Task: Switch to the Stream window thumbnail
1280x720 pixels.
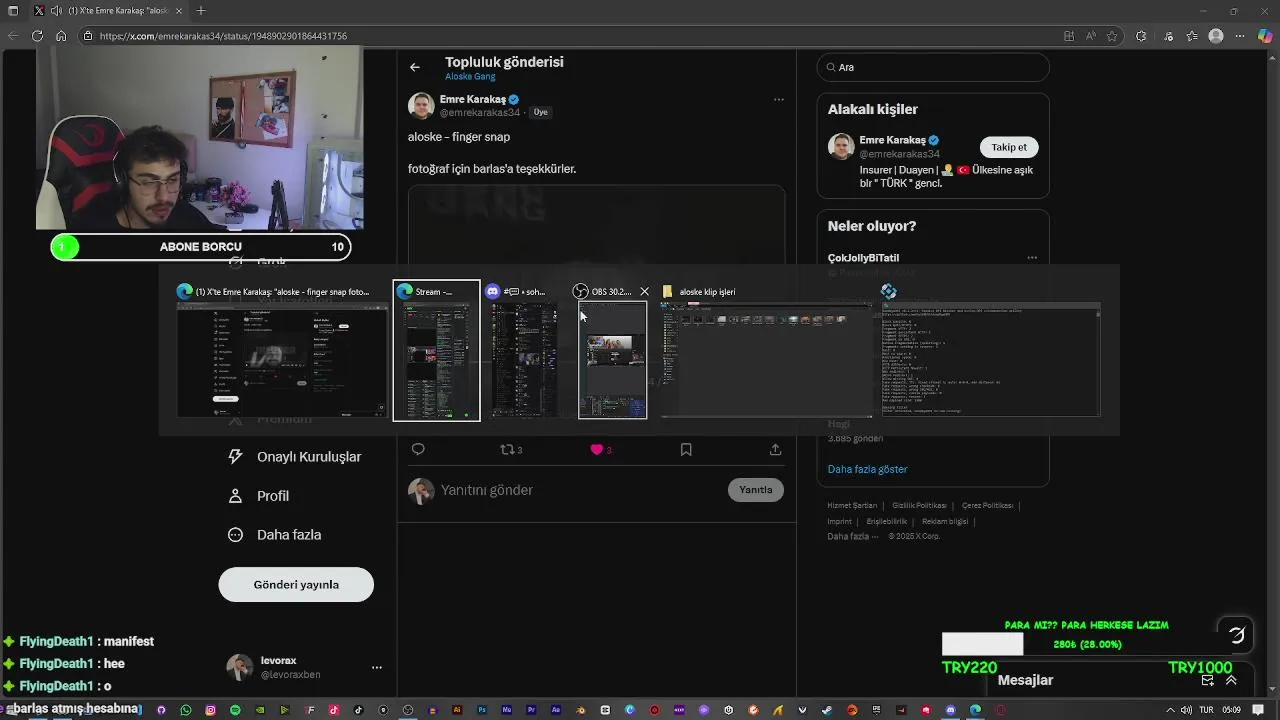Action: point(436,360)
